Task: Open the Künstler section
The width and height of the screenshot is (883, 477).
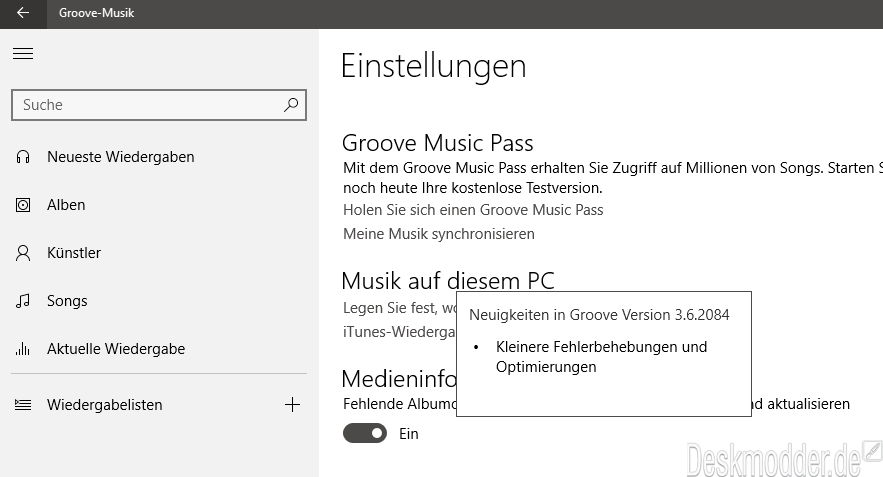Action: pyautogui.click(x=74, y=253)
